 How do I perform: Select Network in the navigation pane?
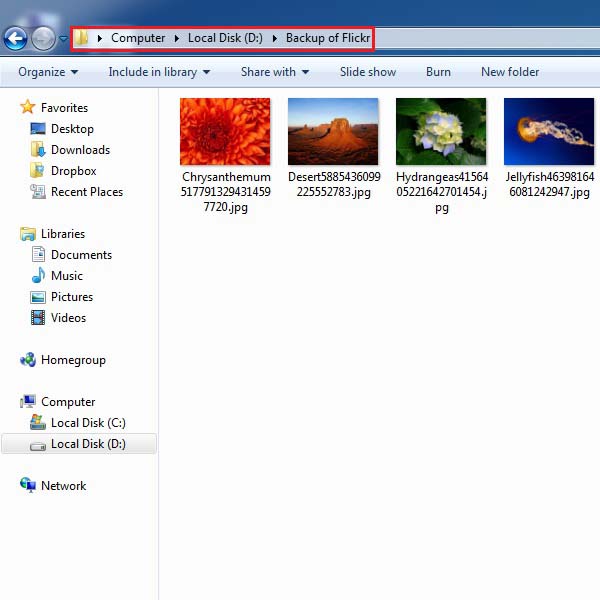coord(64,486)
